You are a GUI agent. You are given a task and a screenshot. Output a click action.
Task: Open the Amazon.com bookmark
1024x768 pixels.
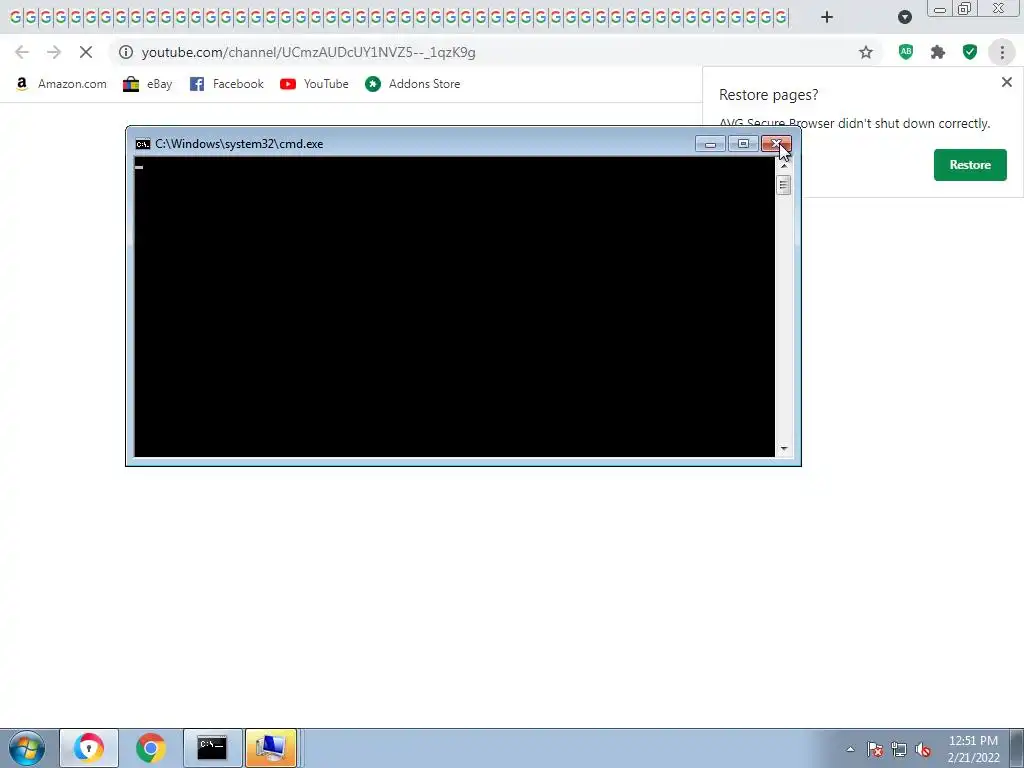click(61, 84)
